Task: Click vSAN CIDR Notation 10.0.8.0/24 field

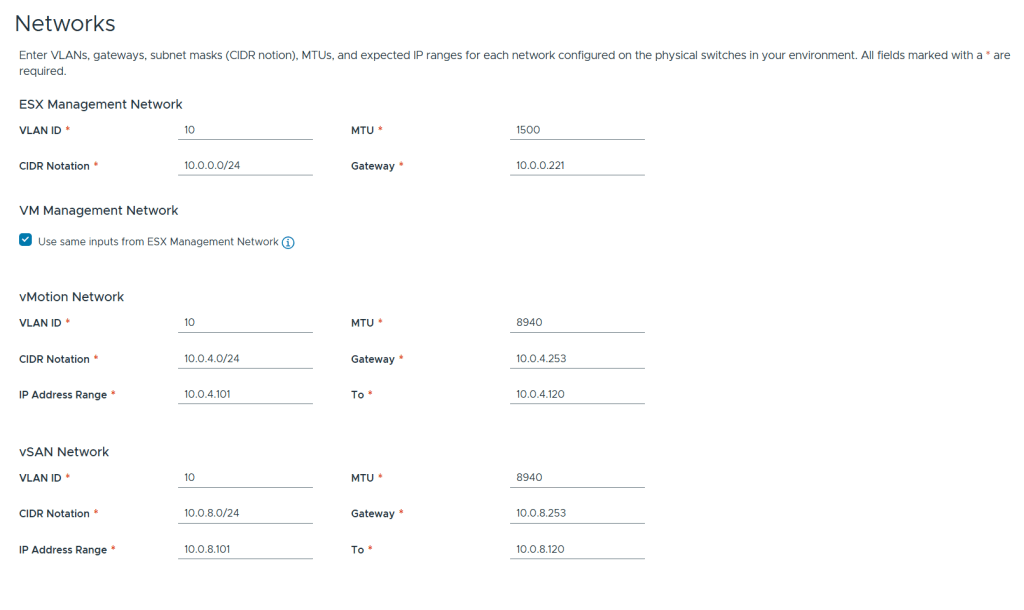Action: (245, 514)
